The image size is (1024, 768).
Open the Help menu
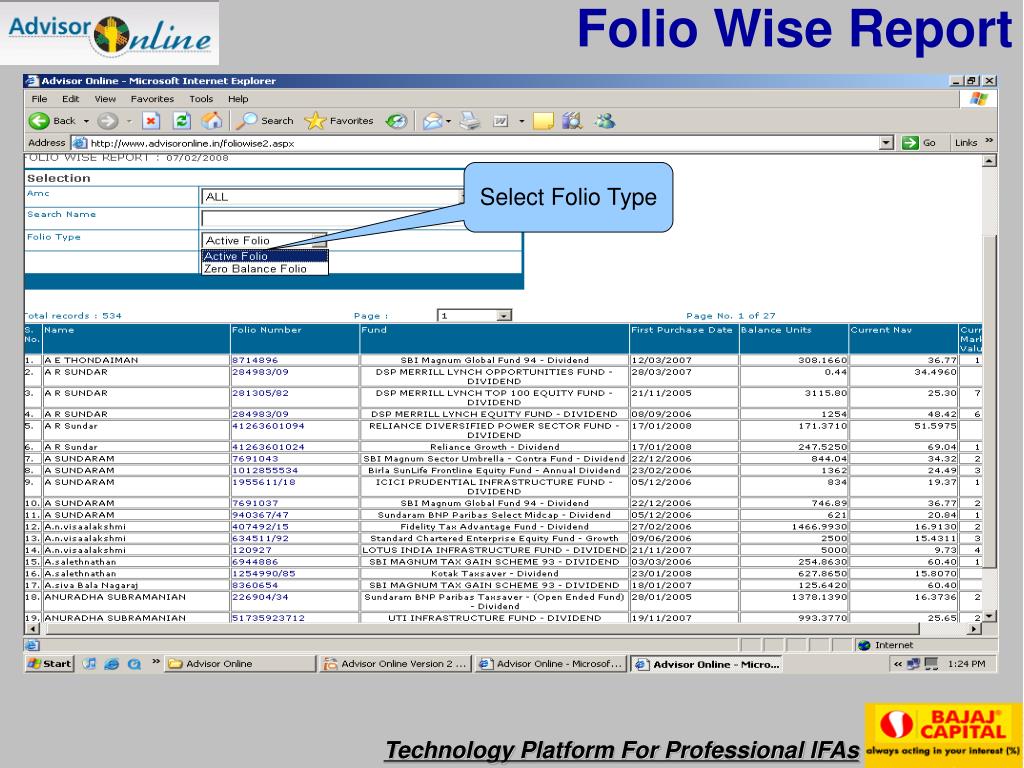point(238,99)
